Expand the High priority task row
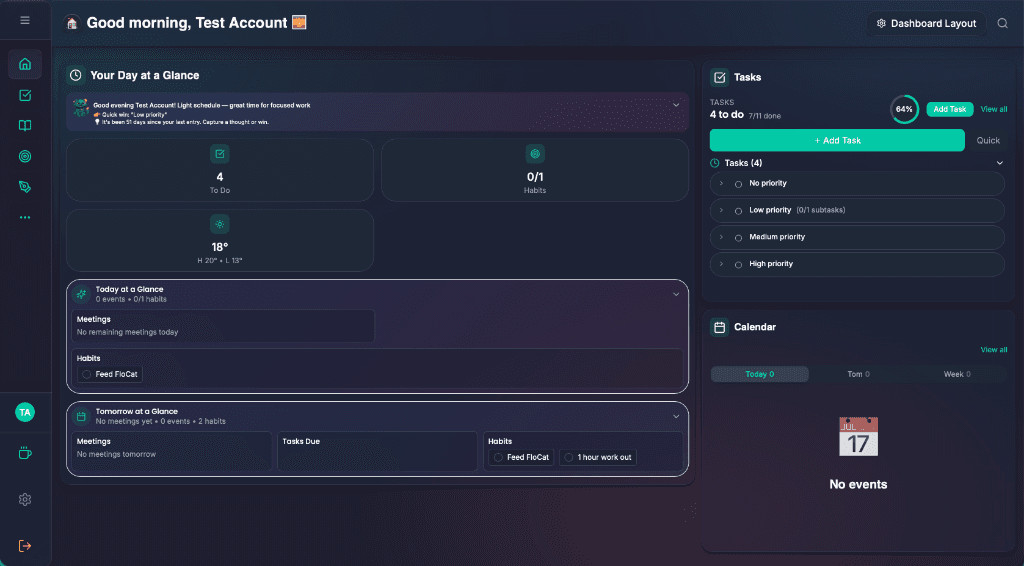The image size is (1024, 566). (x=721, y=264)
